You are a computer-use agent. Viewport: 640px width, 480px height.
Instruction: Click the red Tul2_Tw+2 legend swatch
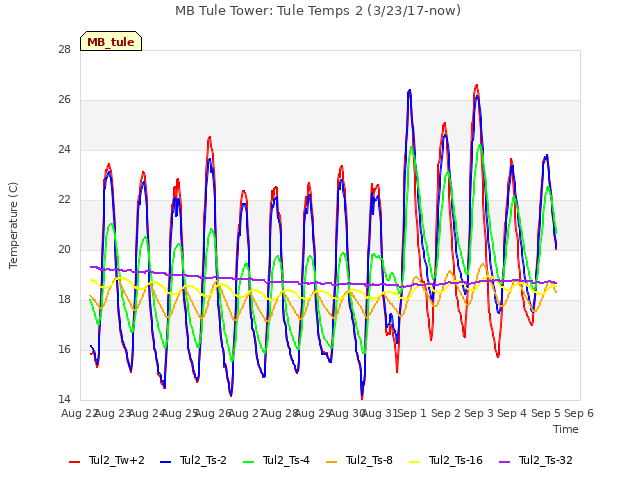[x=75, y=461]
